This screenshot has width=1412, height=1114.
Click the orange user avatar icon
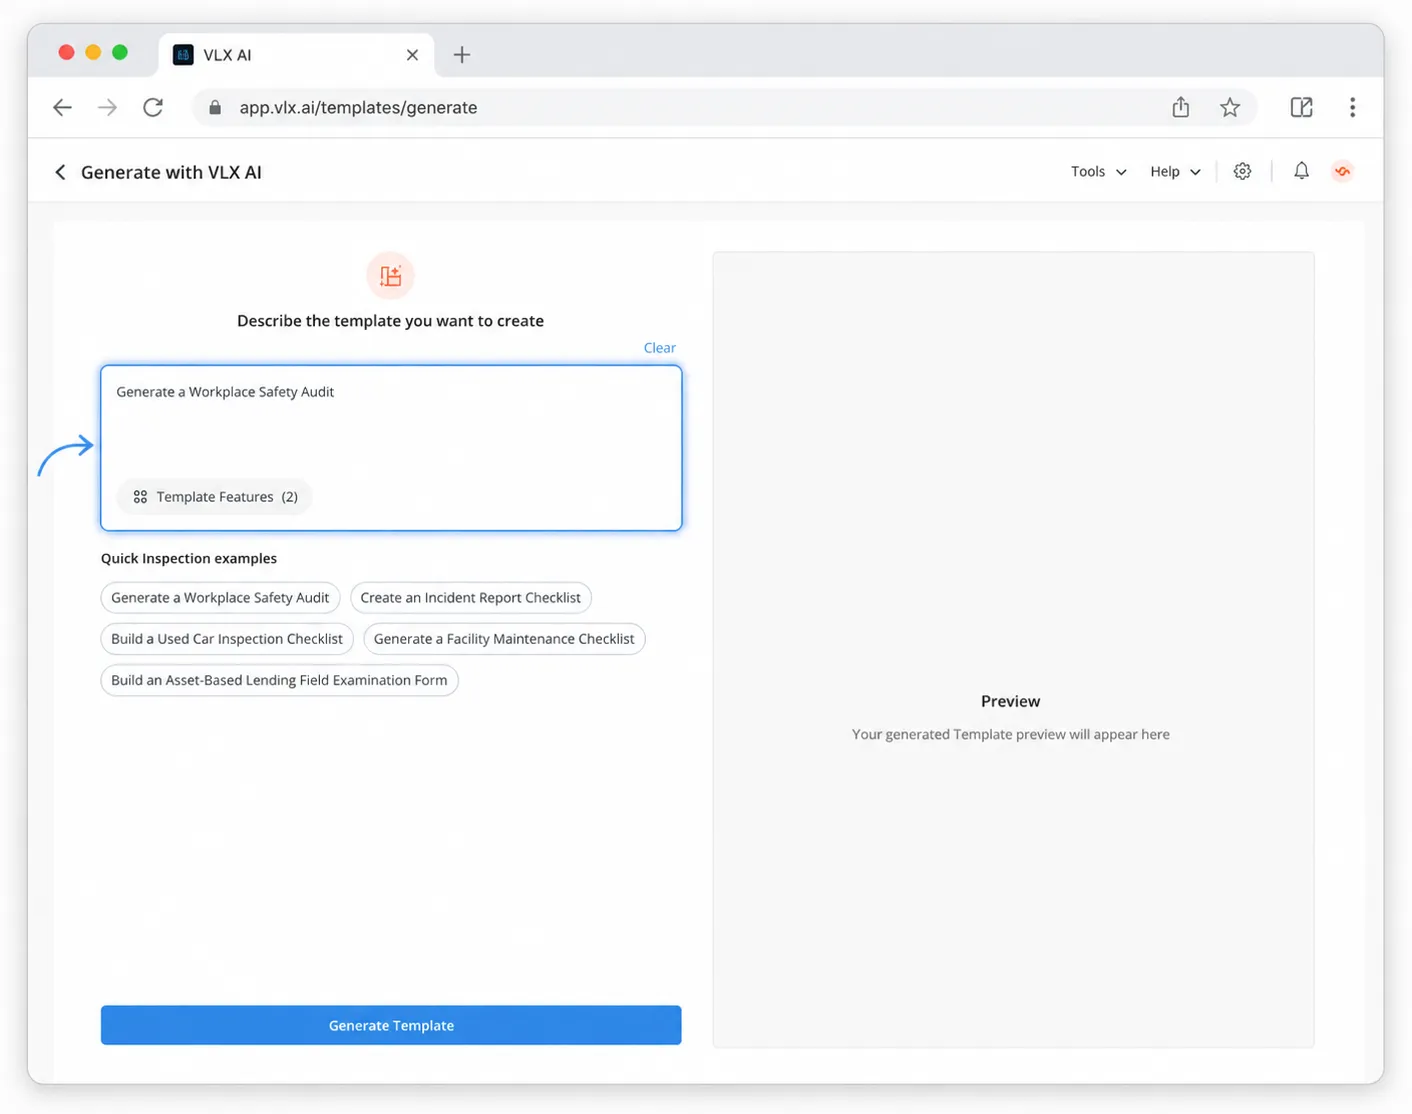pyautogui.click(x=1342, y=171)
